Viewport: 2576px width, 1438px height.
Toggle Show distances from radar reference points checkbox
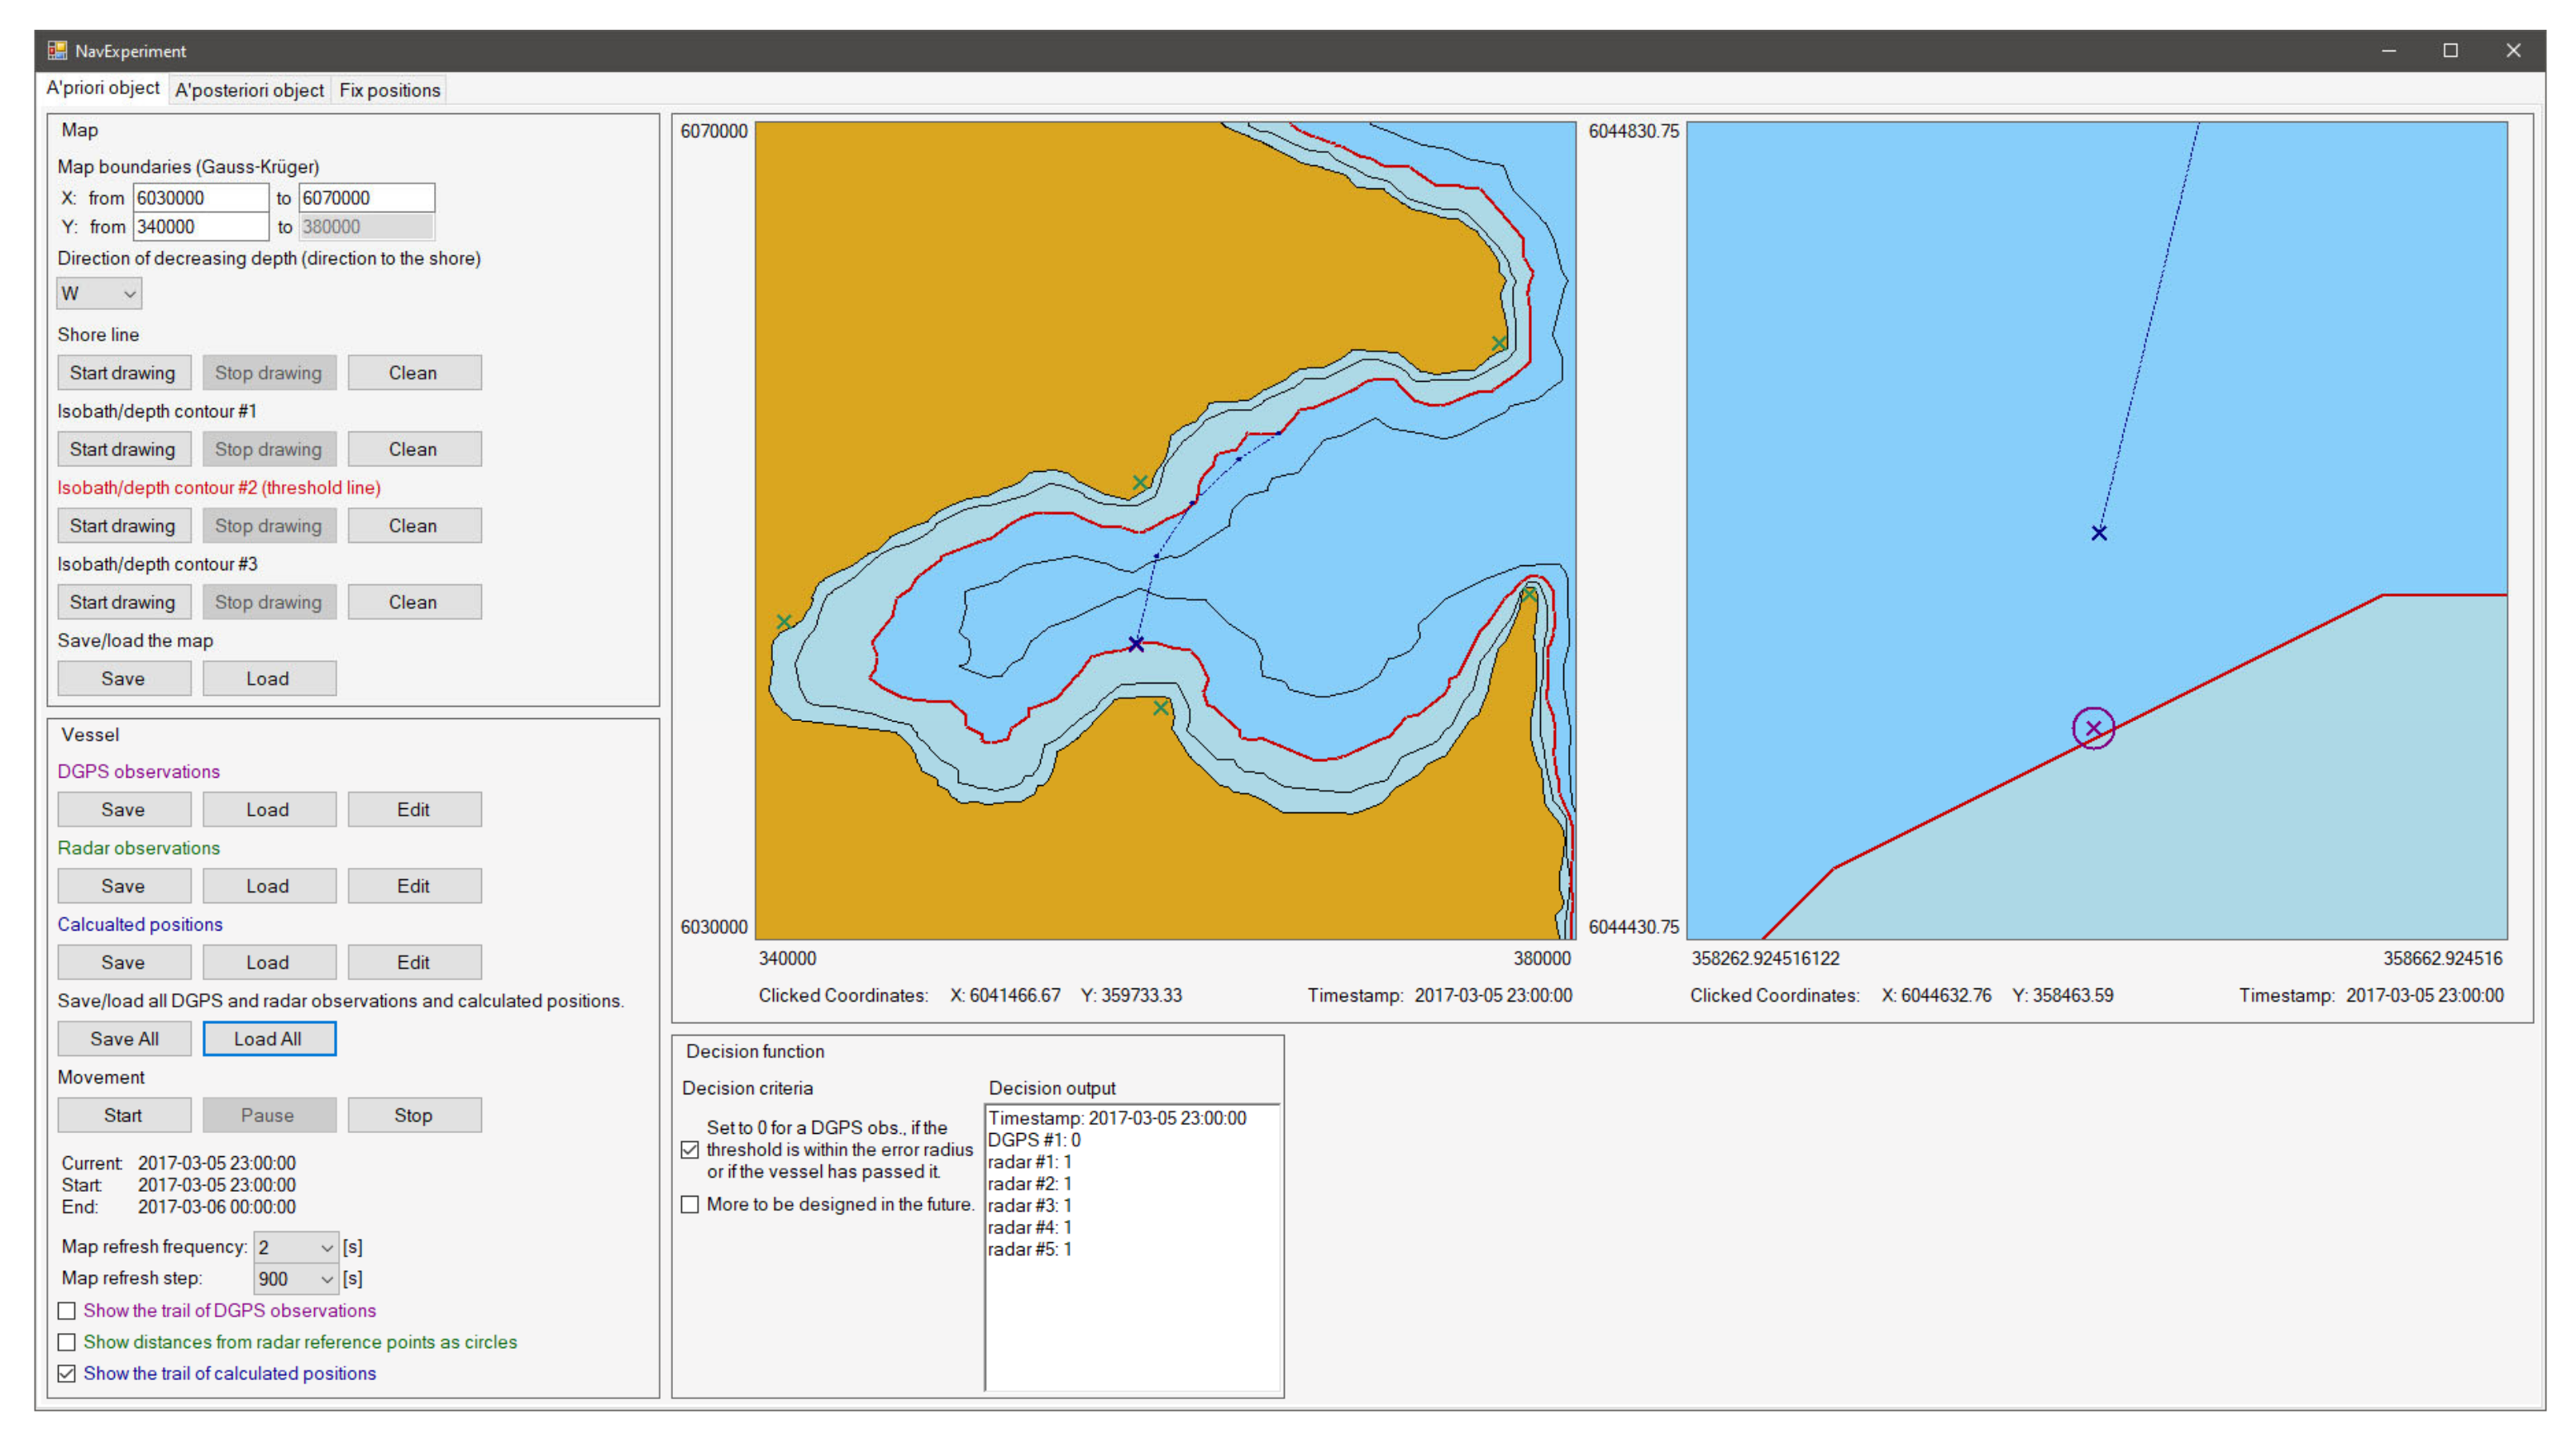click(x=67, y=1342)
